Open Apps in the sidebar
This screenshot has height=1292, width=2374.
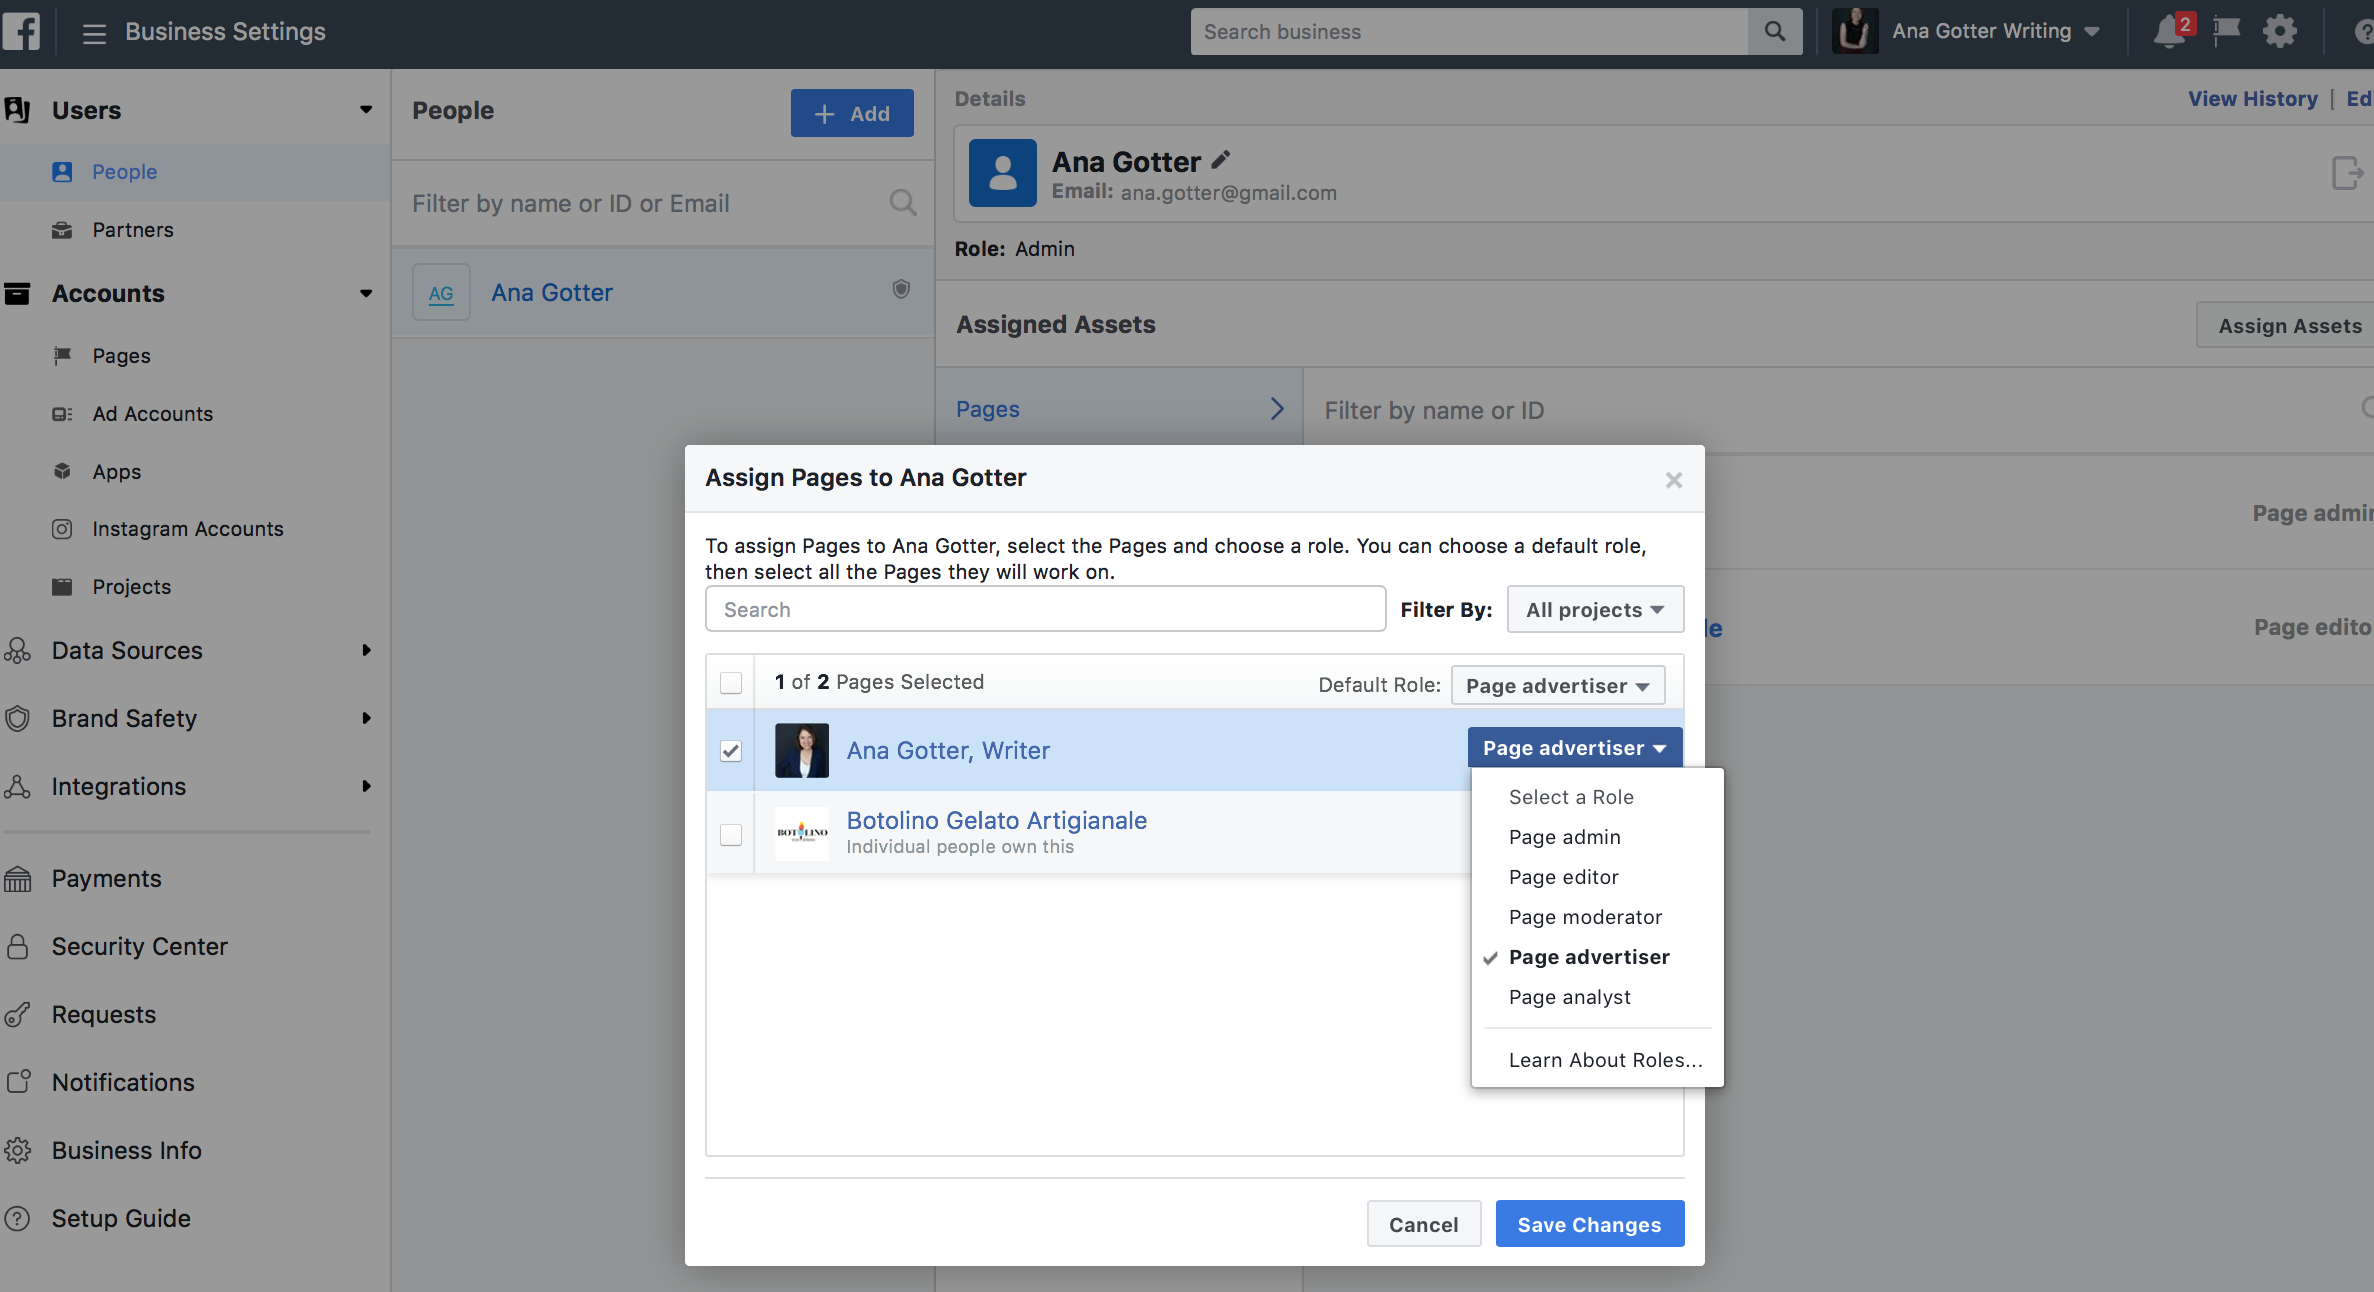(x=117, y=472)
